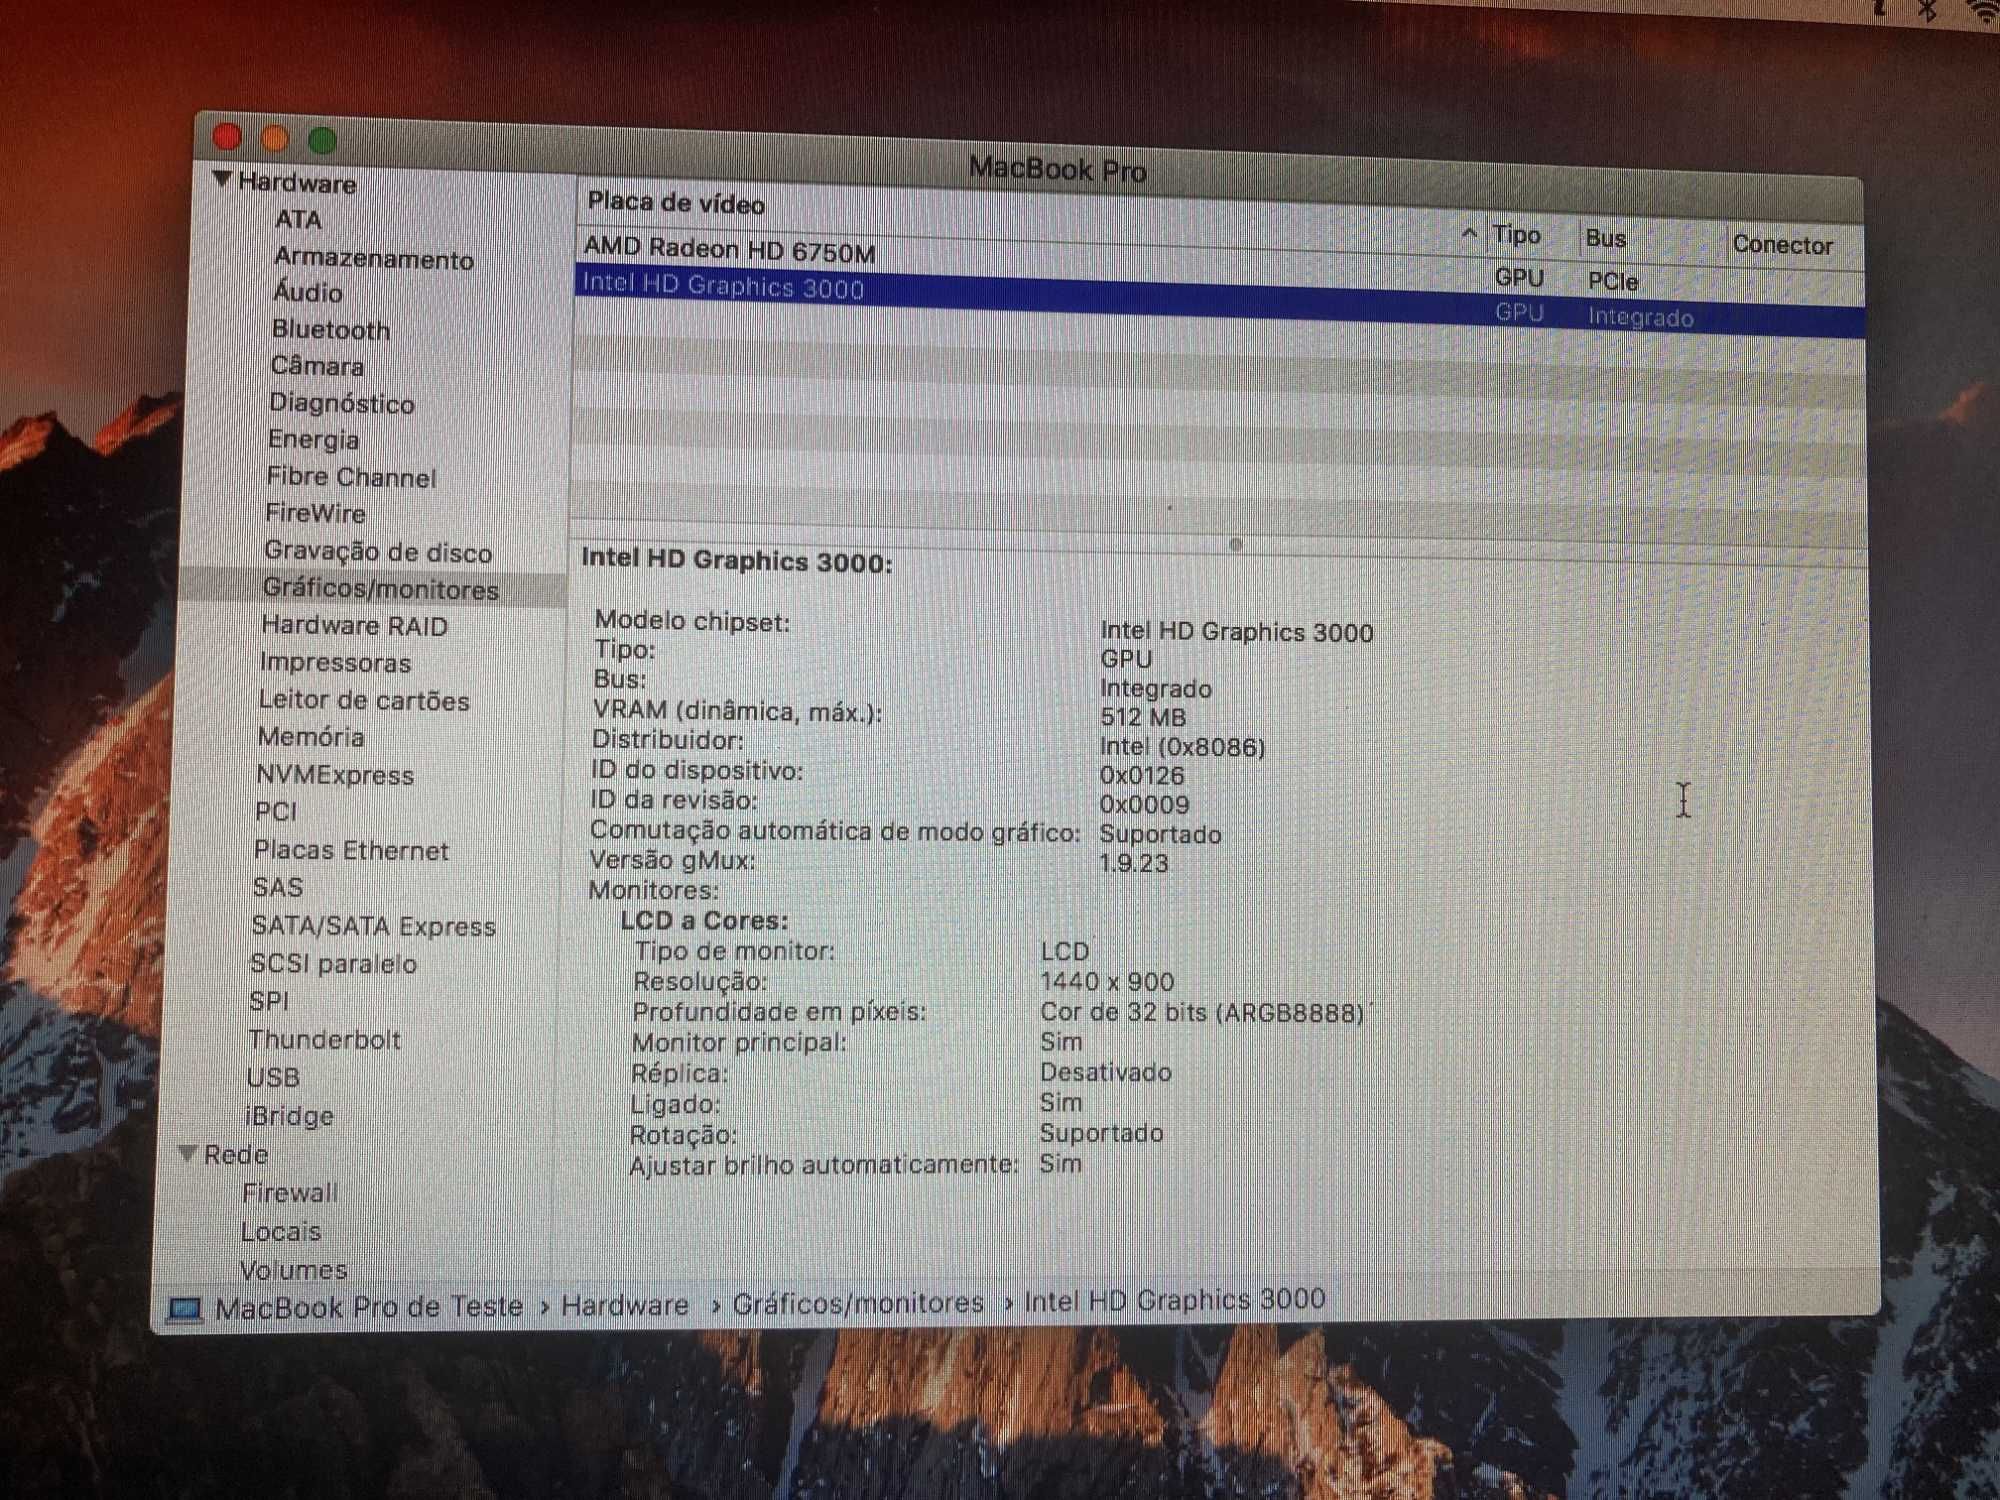Sort by Placa de vídeo column header

pos(675,203)
